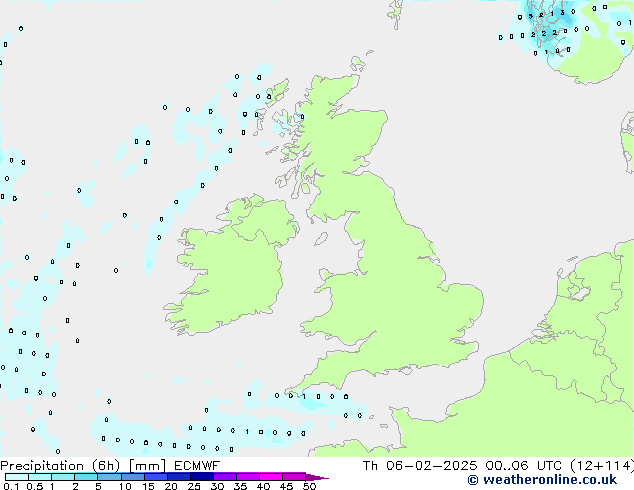Click the 'Precipitation (6h)' title text
Viewport: 634px width, 490px height.
point(60,466)
